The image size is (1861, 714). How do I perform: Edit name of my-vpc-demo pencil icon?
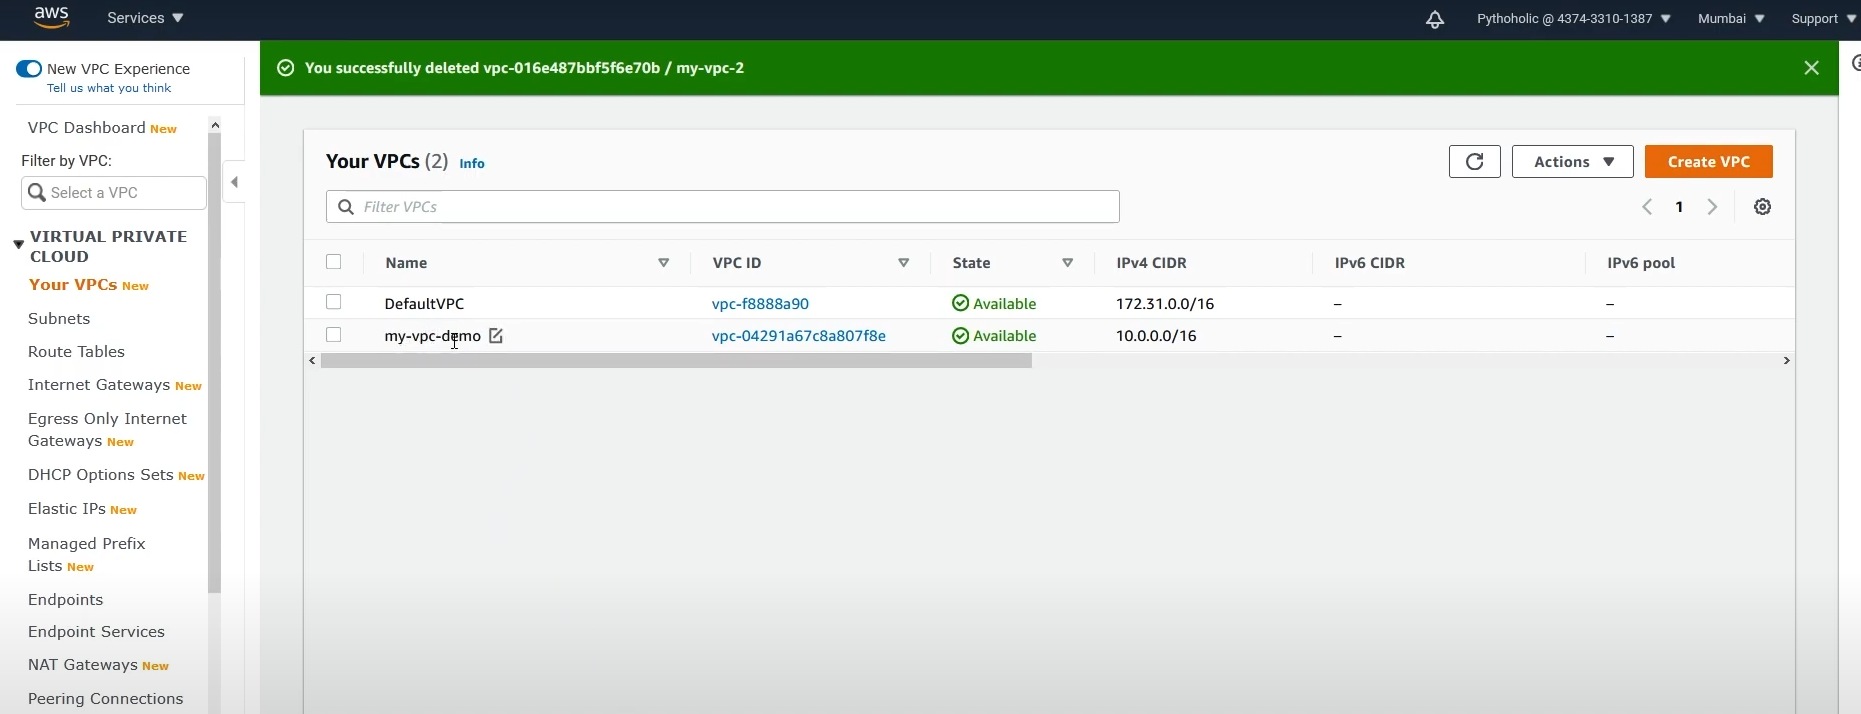click(496, 336)
